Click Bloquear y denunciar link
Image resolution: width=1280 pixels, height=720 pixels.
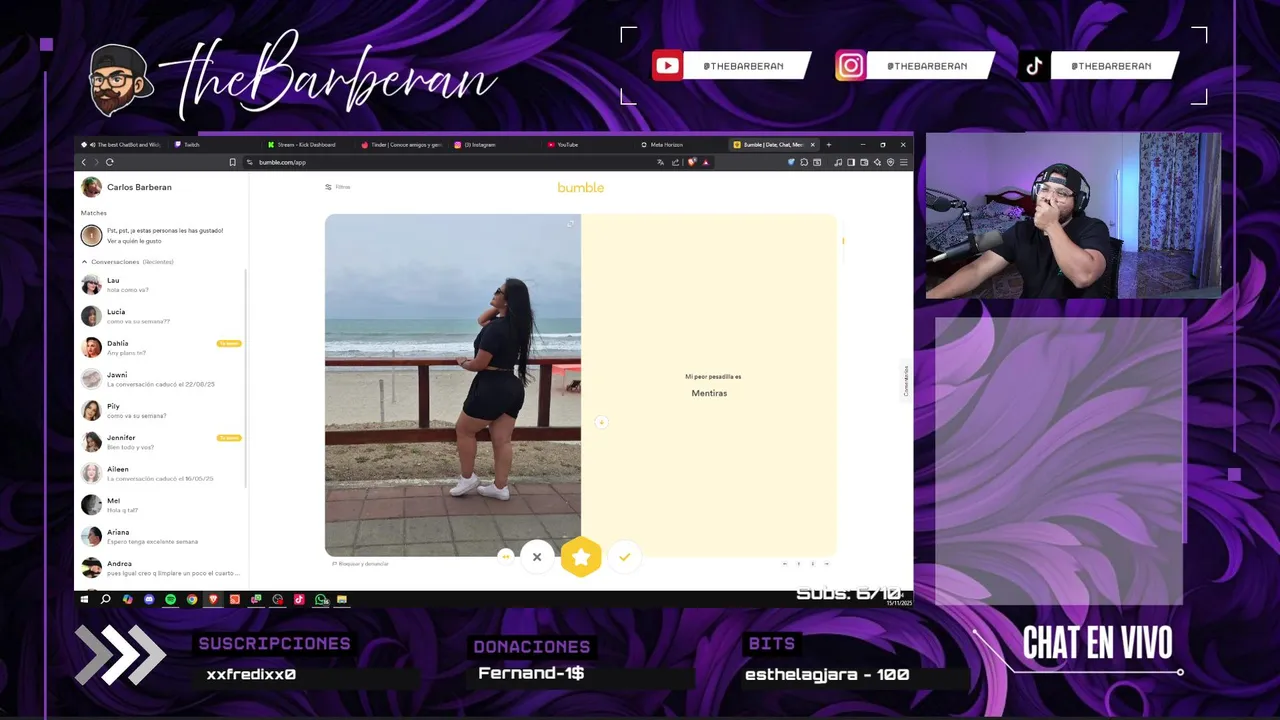pyautogui.click(x=360, y=564)
